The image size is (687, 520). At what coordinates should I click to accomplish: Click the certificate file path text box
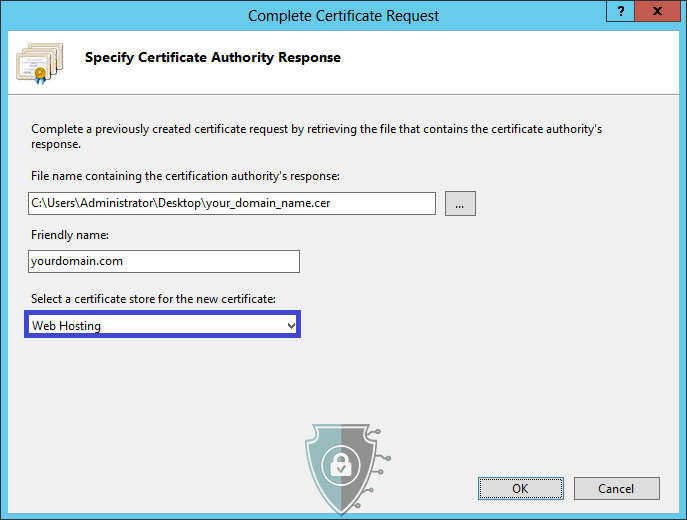click(x=231, y=204)
